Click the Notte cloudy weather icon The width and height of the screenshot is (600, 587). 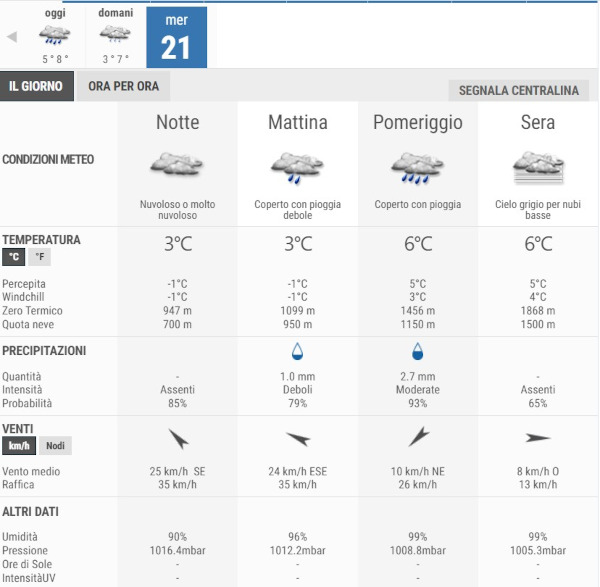(177, 163)
